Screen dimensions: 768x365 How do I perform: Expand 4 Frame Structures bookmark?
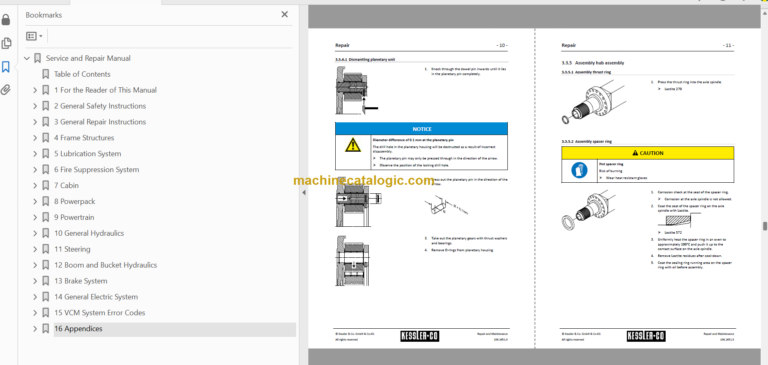pos(35,138)
